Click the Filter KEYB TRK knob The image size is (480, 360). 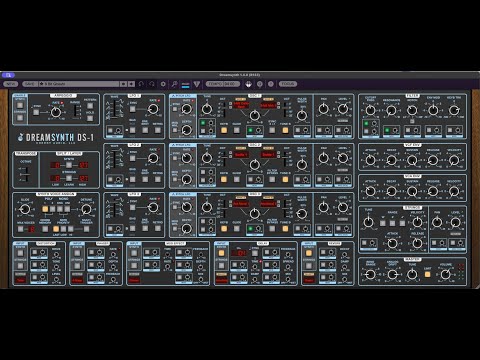point(454,110)
